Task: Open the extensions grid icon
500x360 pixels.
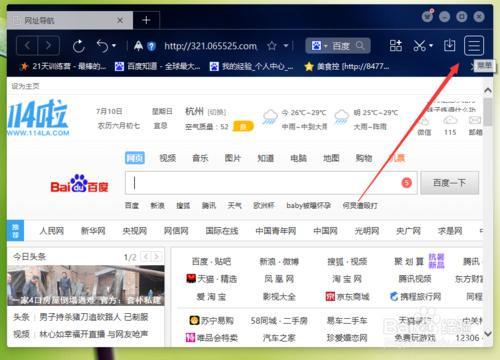Action: coord(396,45)
